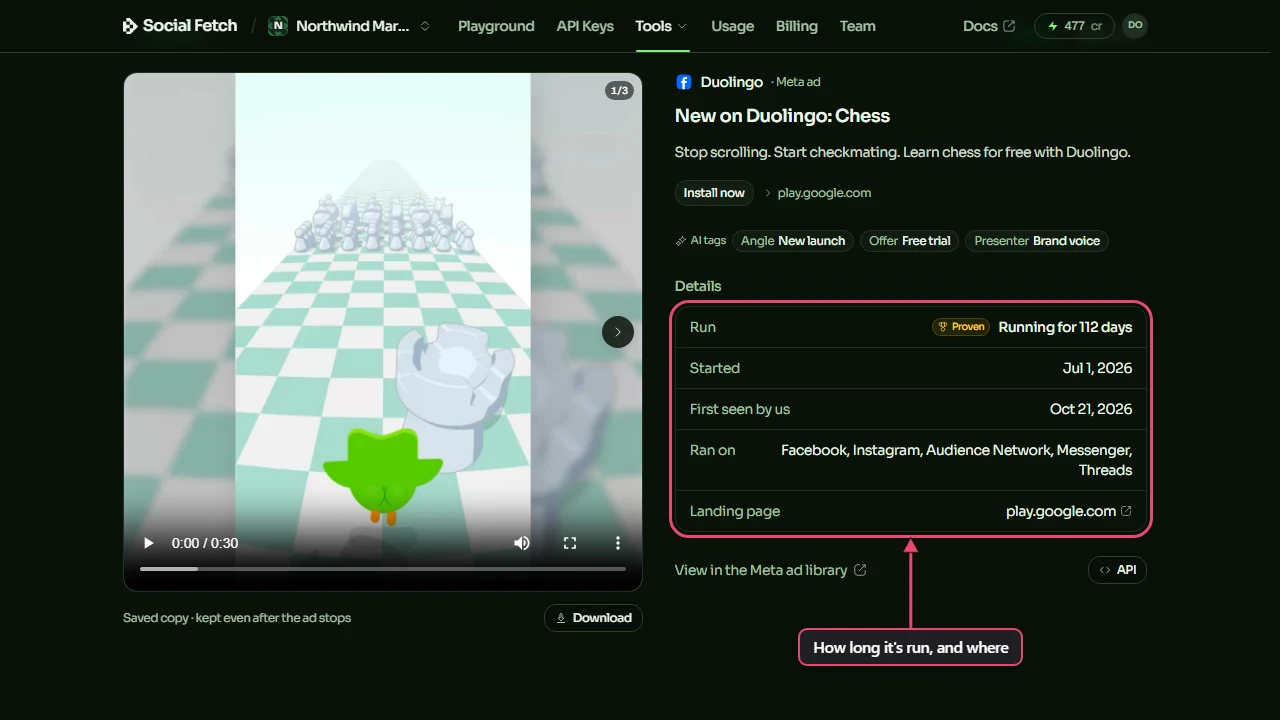Viewport: 1280px width, 720px height.
Task: View in the Meta ad library
Action: coord(771,570)
